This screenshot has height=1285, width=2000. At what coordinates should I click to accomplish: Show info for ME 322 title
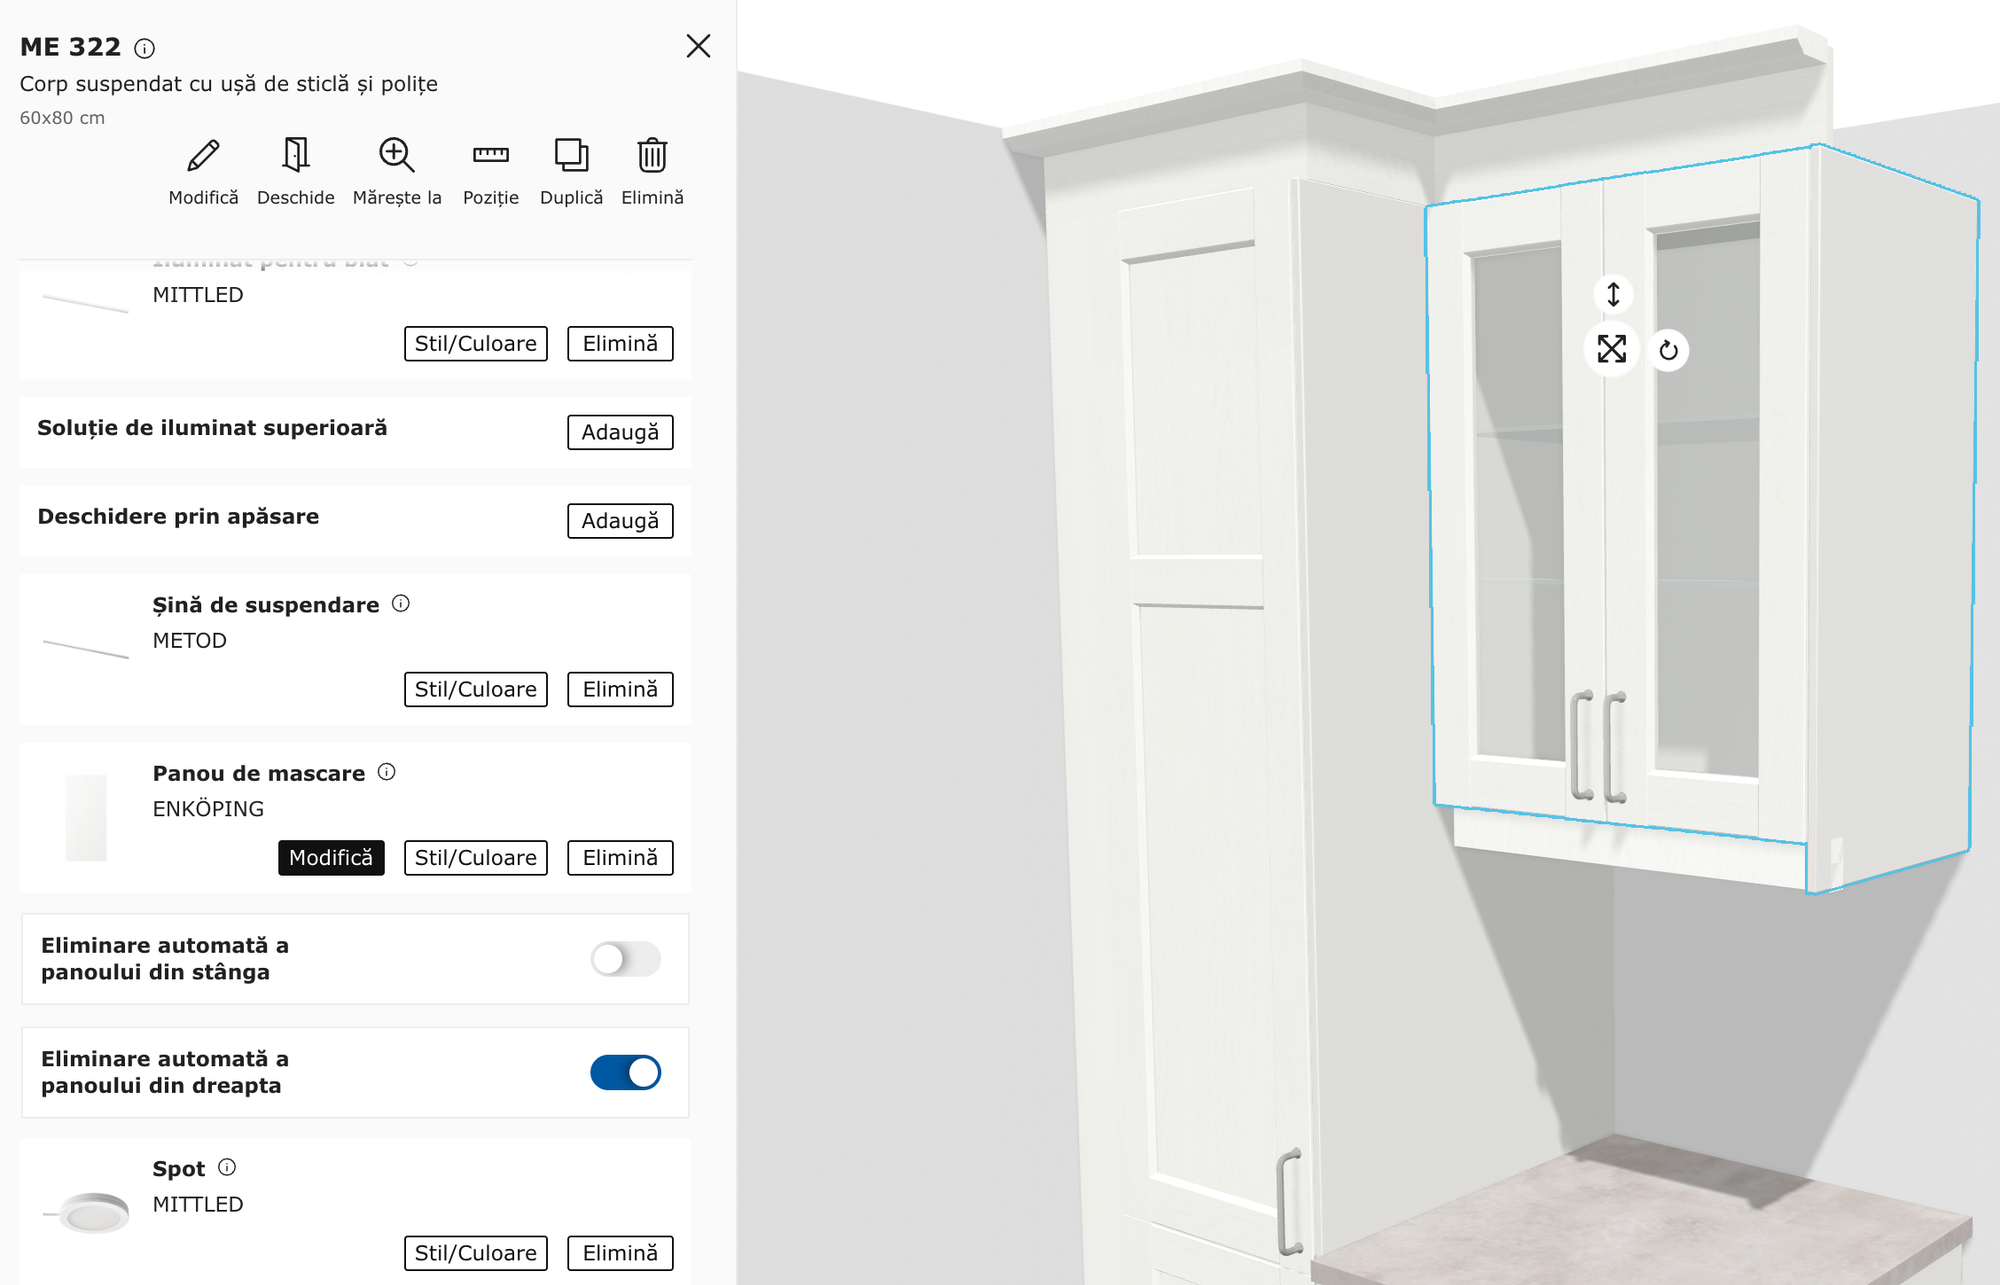[x=145, y=48]
